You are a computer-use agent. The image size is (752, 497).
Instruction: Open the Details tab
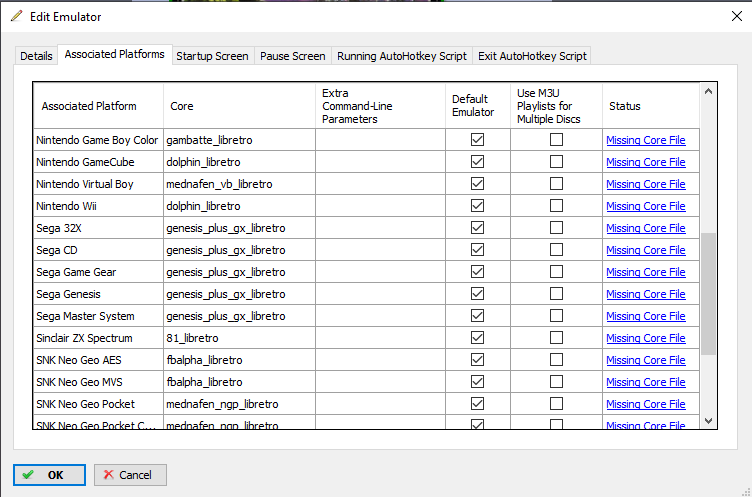(36, 56)
